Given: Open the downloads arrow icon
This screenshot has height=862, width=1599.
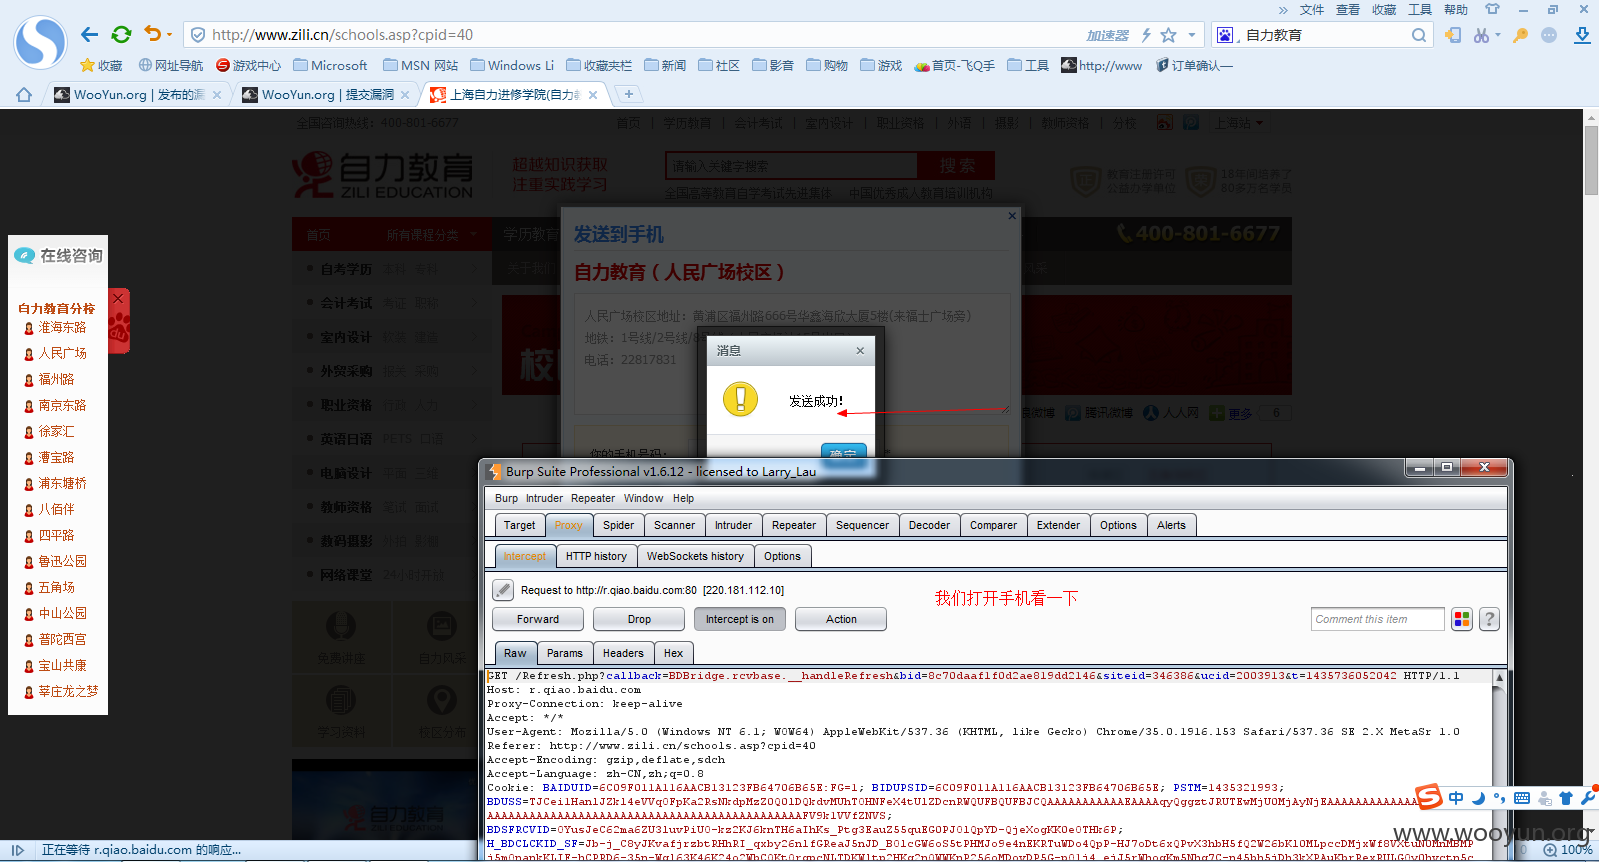Looking at the screenshot, I should click(x=1582, y=35).
